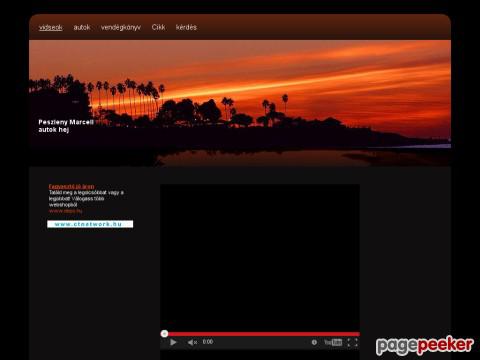480x360 pixels.
Task: Click the red ad headline link in the sidebar
Action: tap(71, 186)
